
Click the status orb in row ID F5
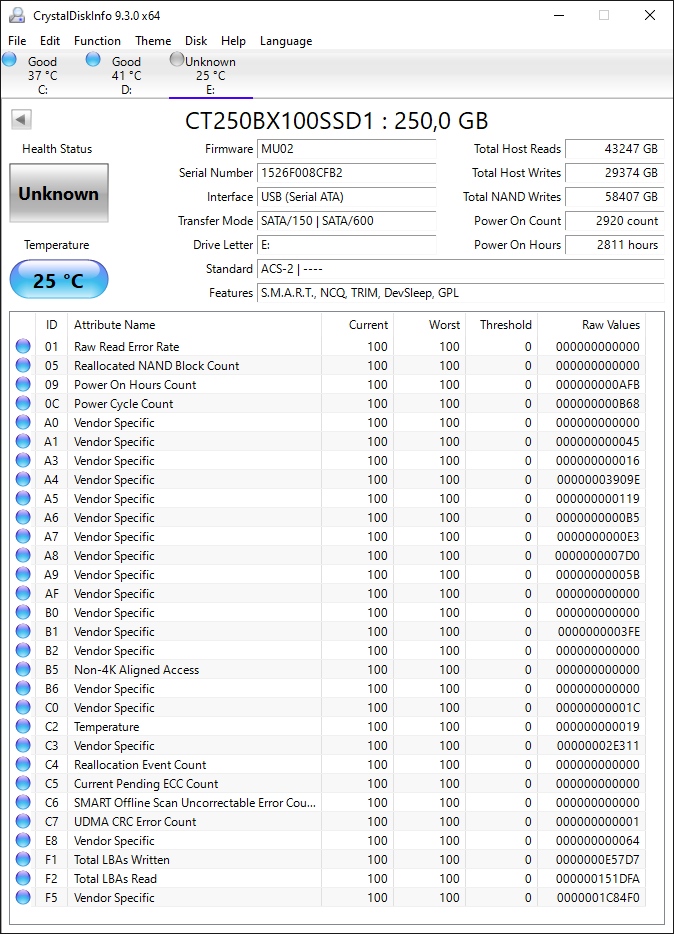23,897
